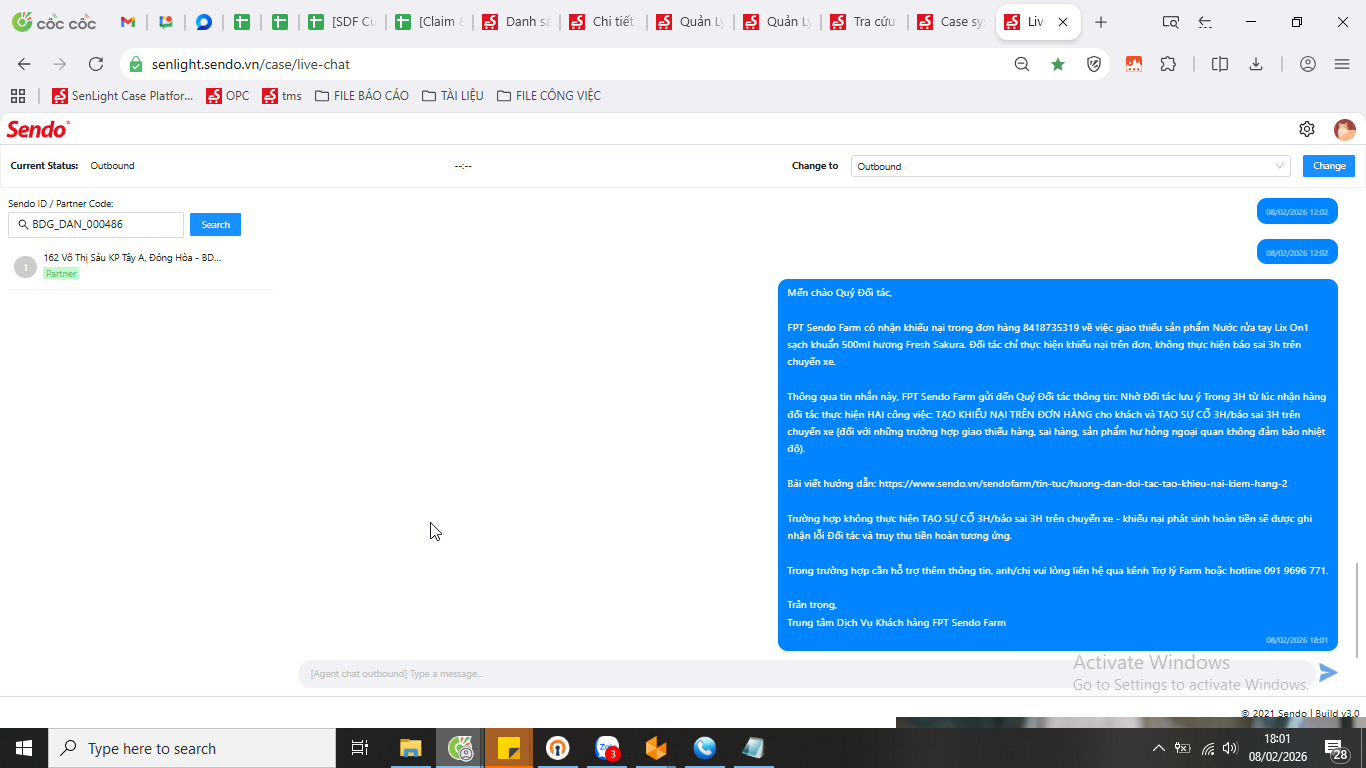Image resolution: width=1366 pixels, height=768 pixels.
Task: Click the green Partner tag
Action: tap(61, 274)
